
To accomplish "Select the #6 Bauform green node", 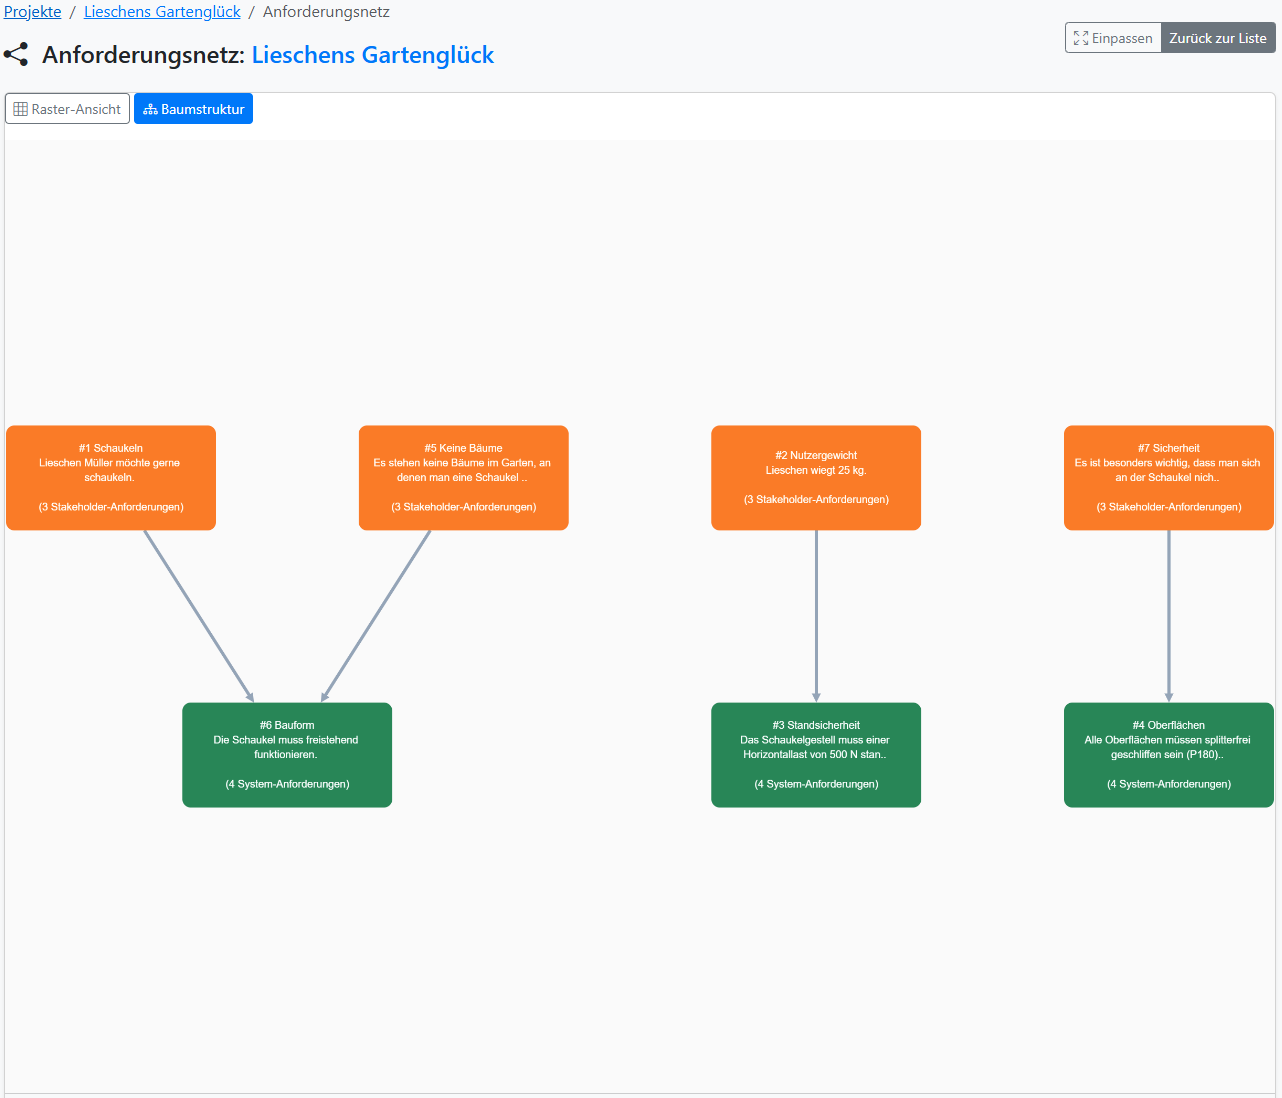I will (287, 755).
